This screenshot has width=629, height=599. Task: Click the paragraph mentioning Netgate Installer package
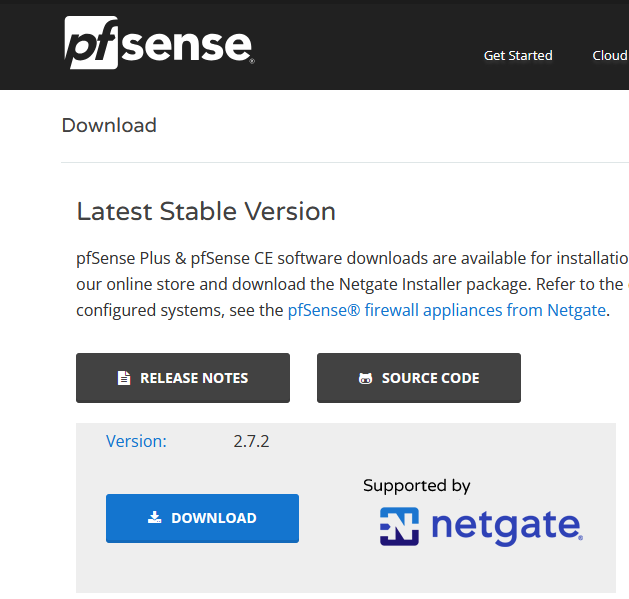(352, 284)
